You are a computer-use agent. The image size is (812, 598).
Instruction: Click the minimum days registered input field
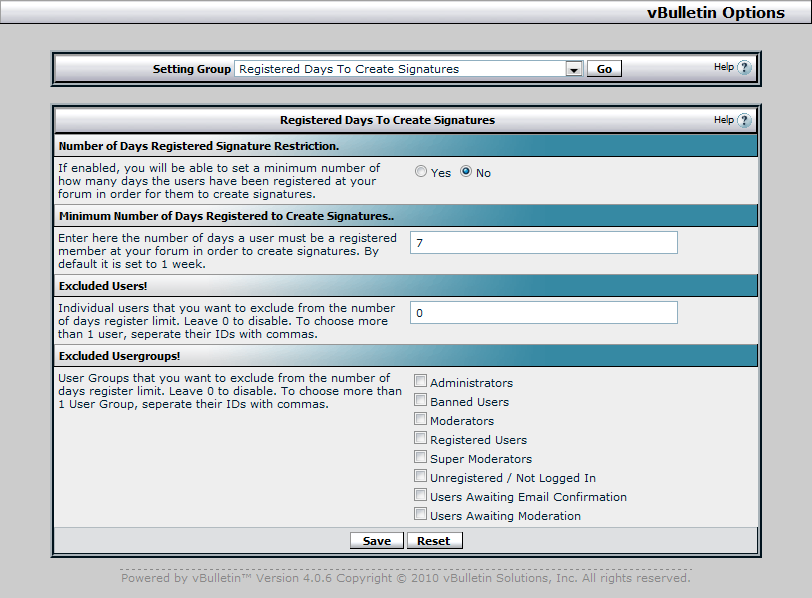click(543, 243)
